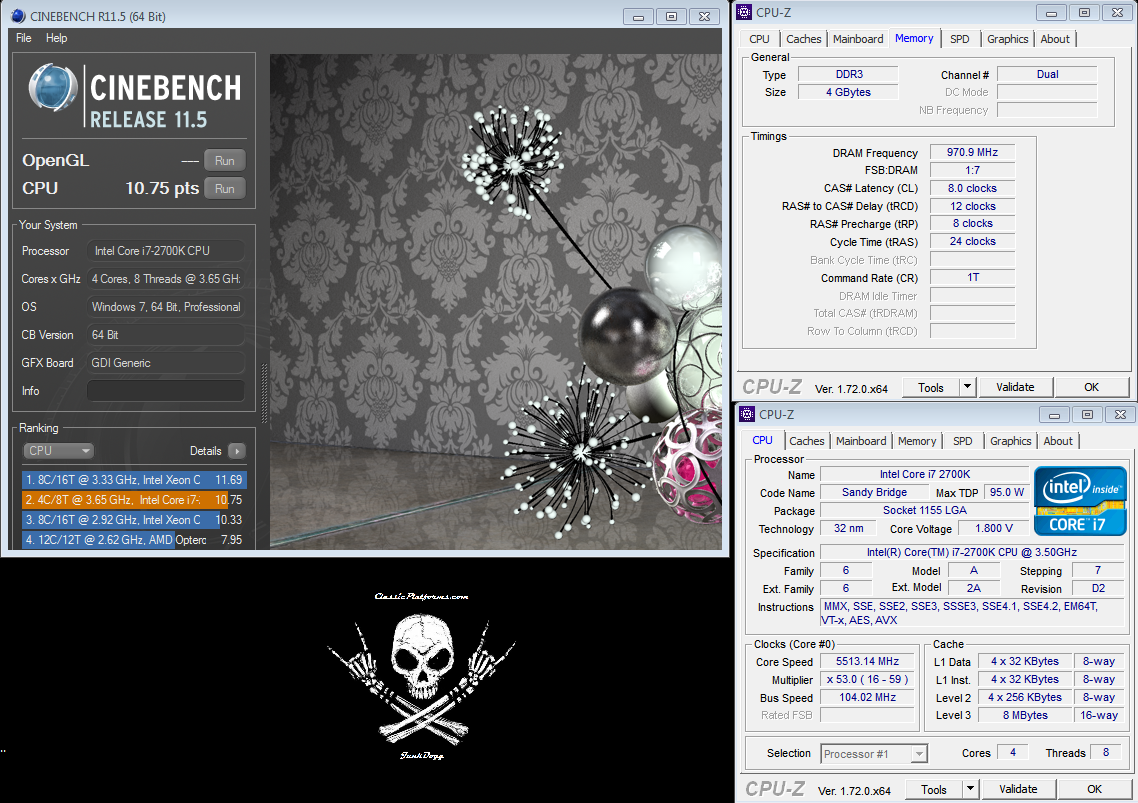Maximize the Cinebench window
This screenshot has width=1138, height=803.
point(671,17)
